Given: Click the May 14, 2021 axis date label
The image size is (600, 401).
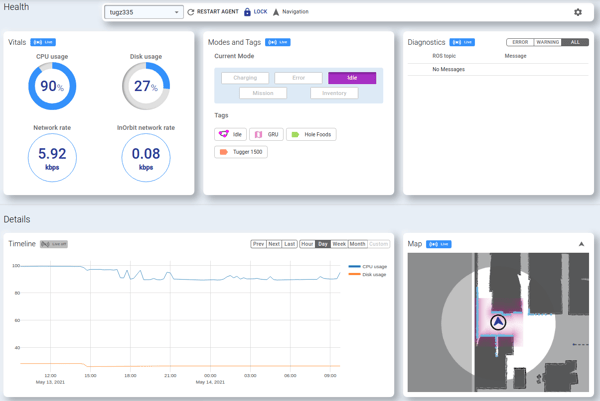Looking at the screenshot, I should coord(210,382).
